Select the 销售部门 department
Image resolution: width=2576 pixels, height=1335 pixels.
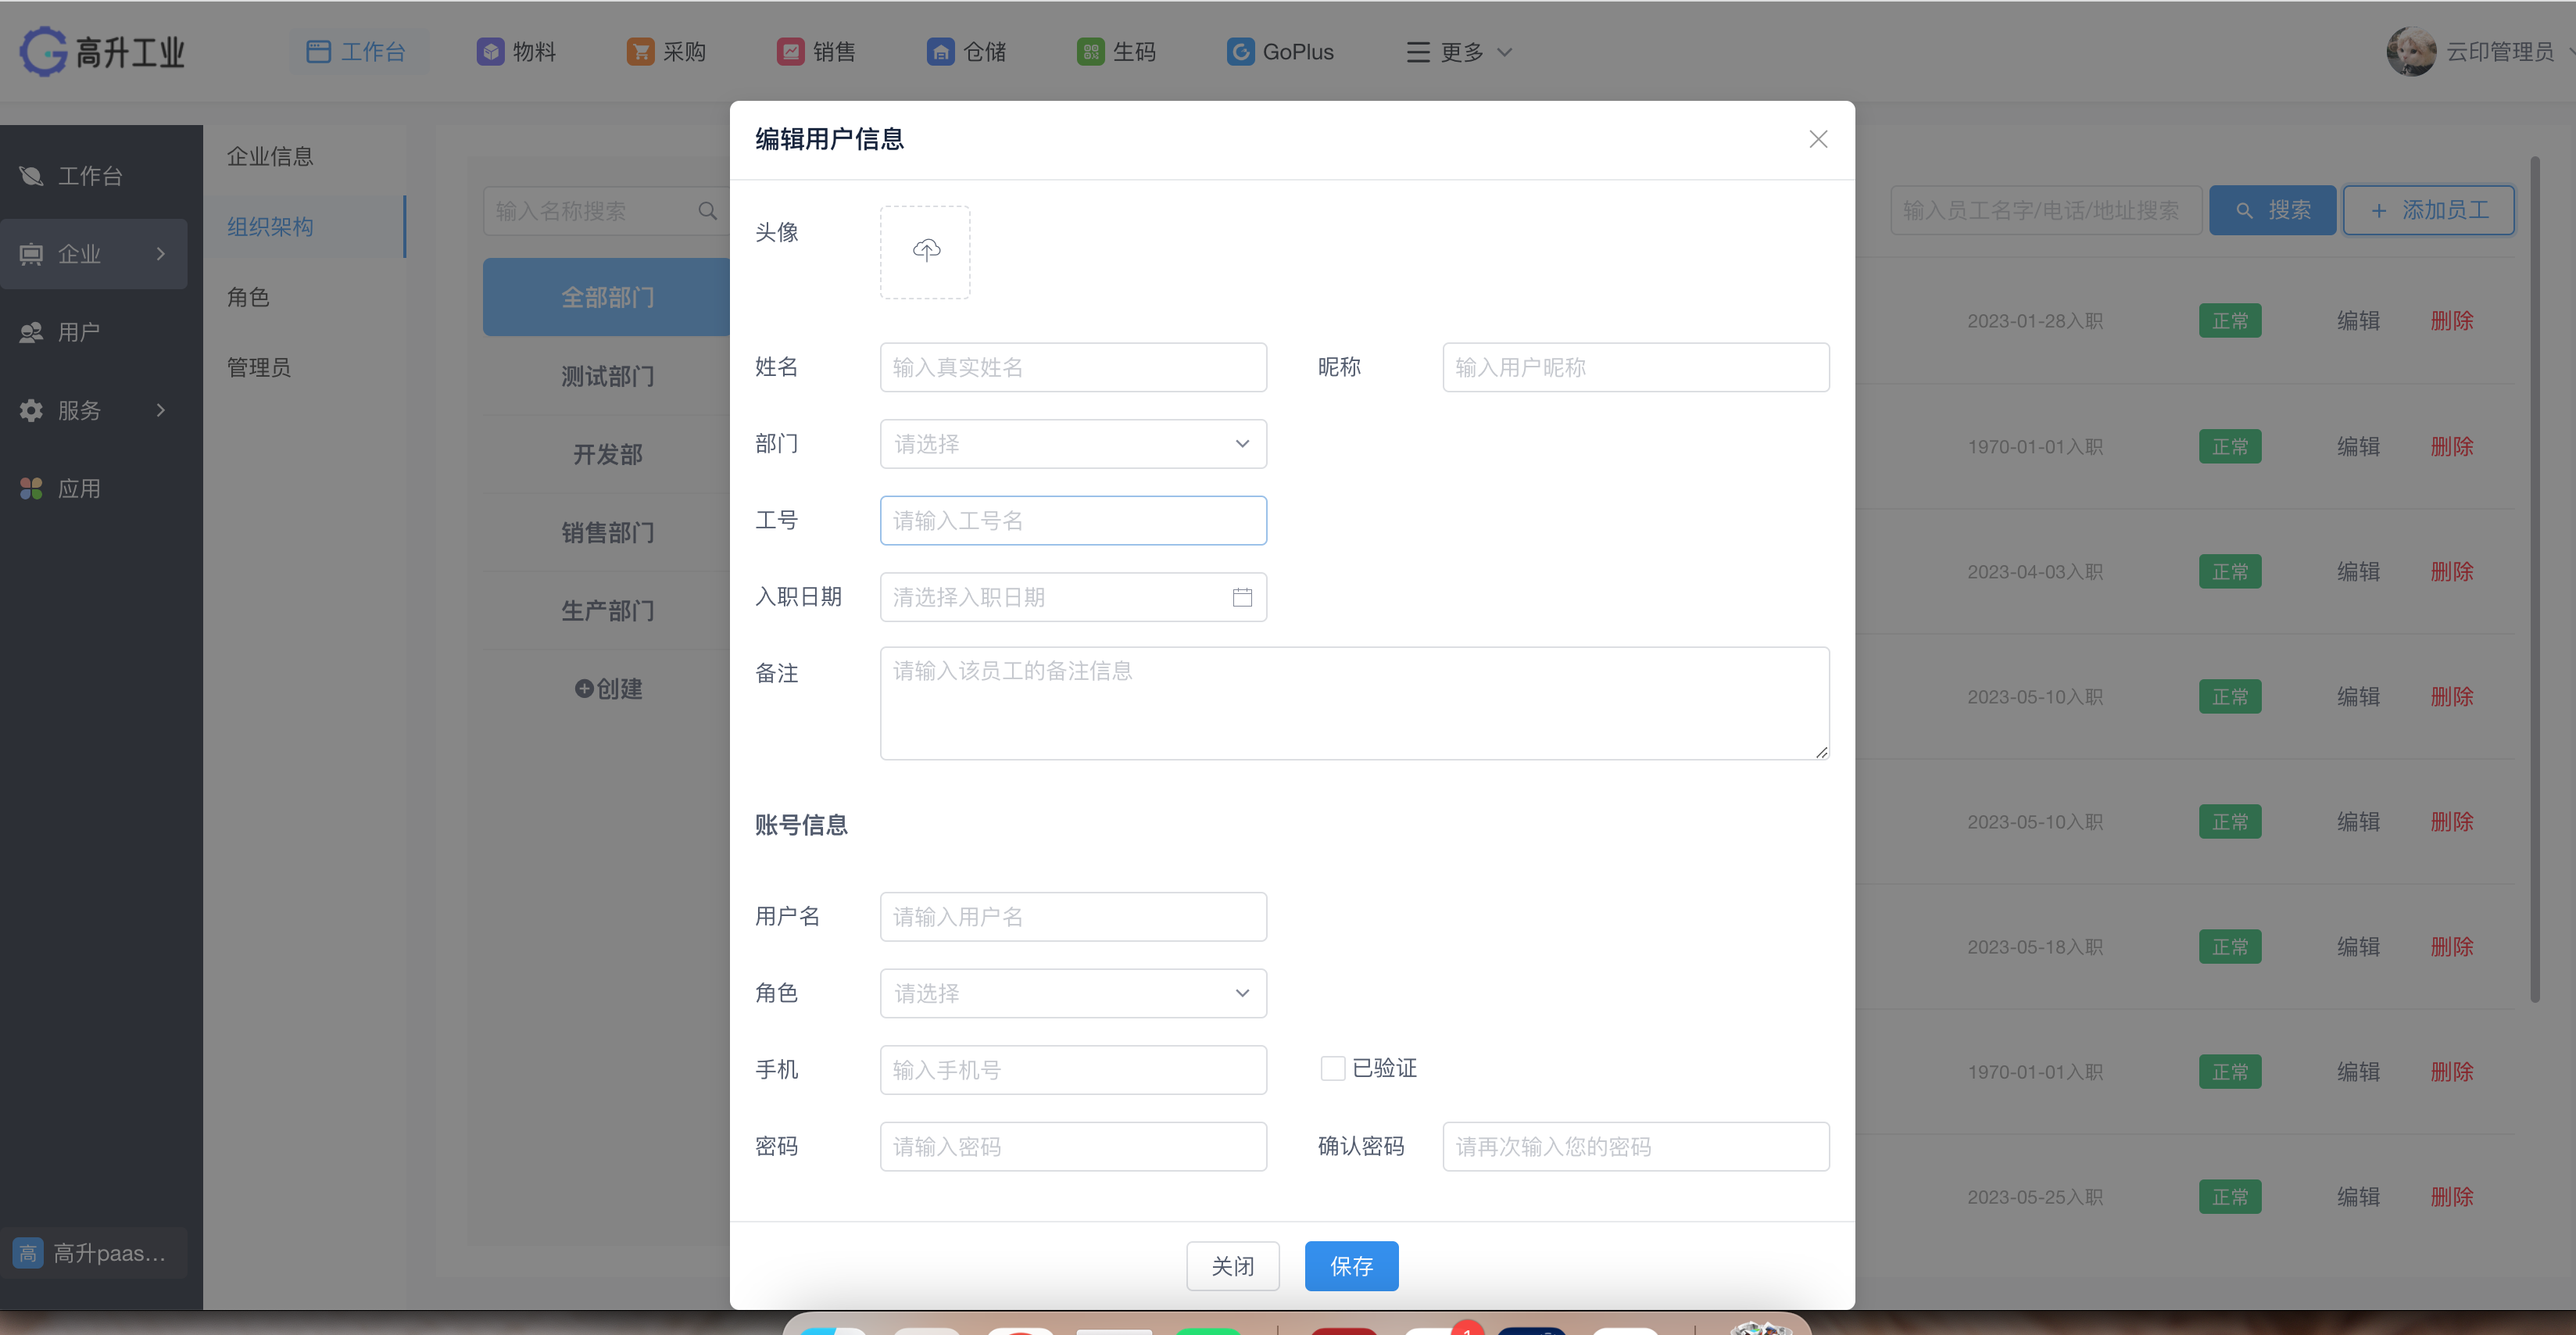(x=607, y=532)
